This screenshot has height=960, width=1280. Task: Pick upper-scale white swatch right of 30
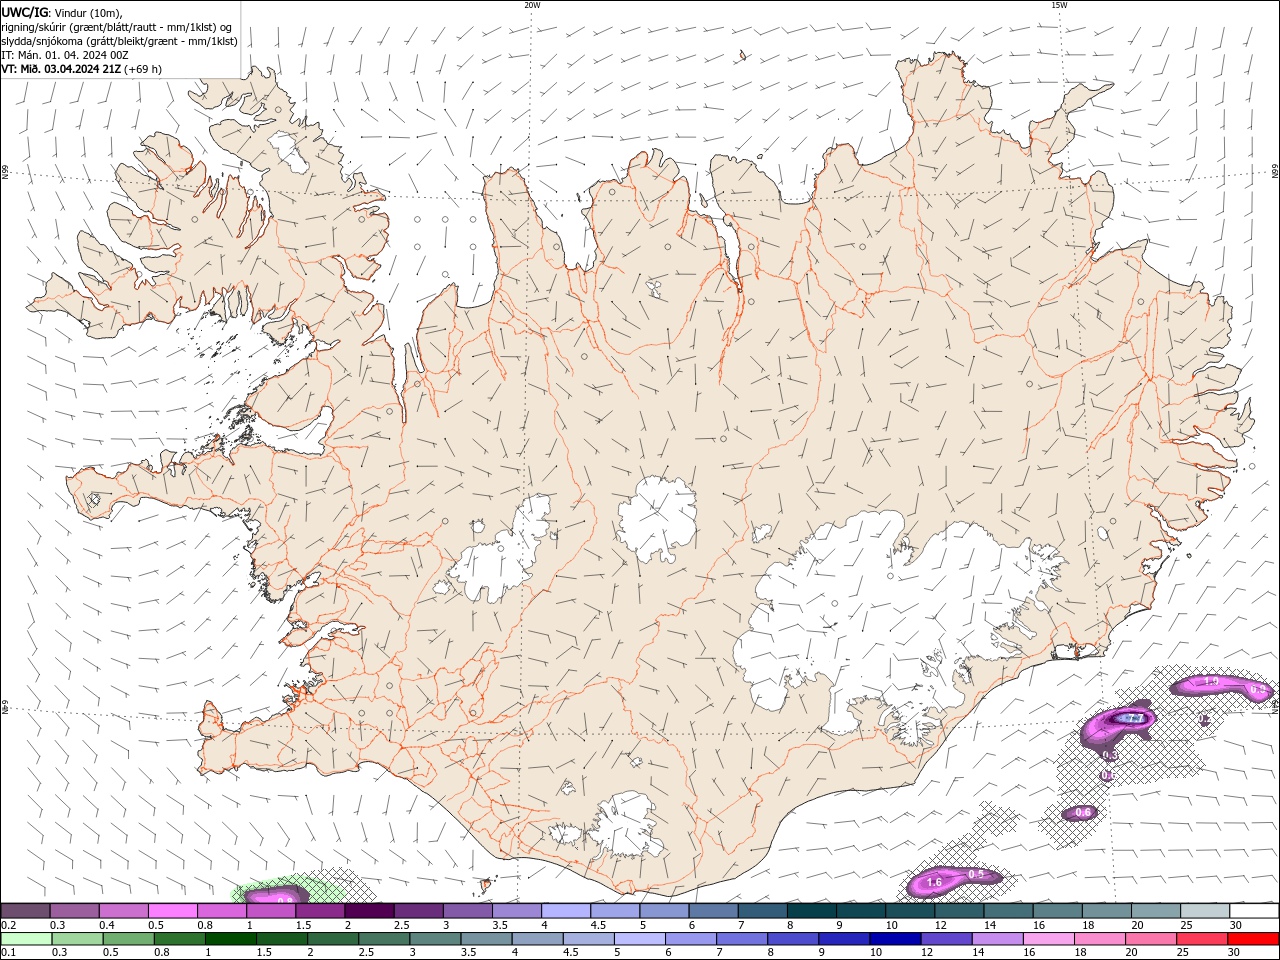click(x=1255, y=911)
